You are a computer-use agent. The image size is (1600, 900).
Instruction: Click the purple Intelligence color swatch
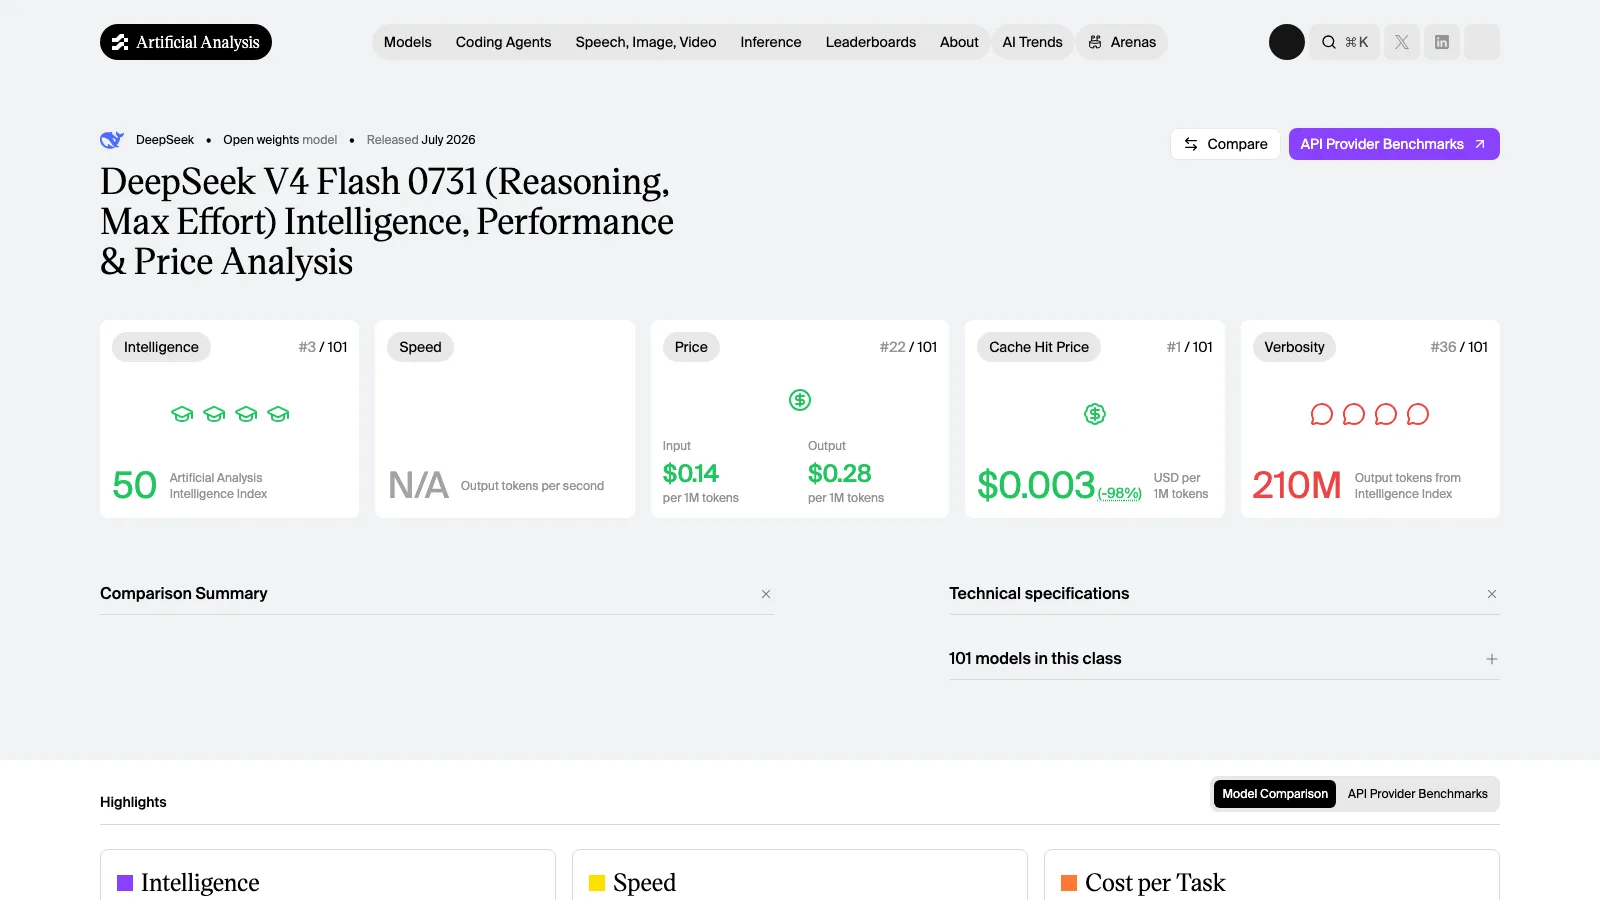coord(125,883)
